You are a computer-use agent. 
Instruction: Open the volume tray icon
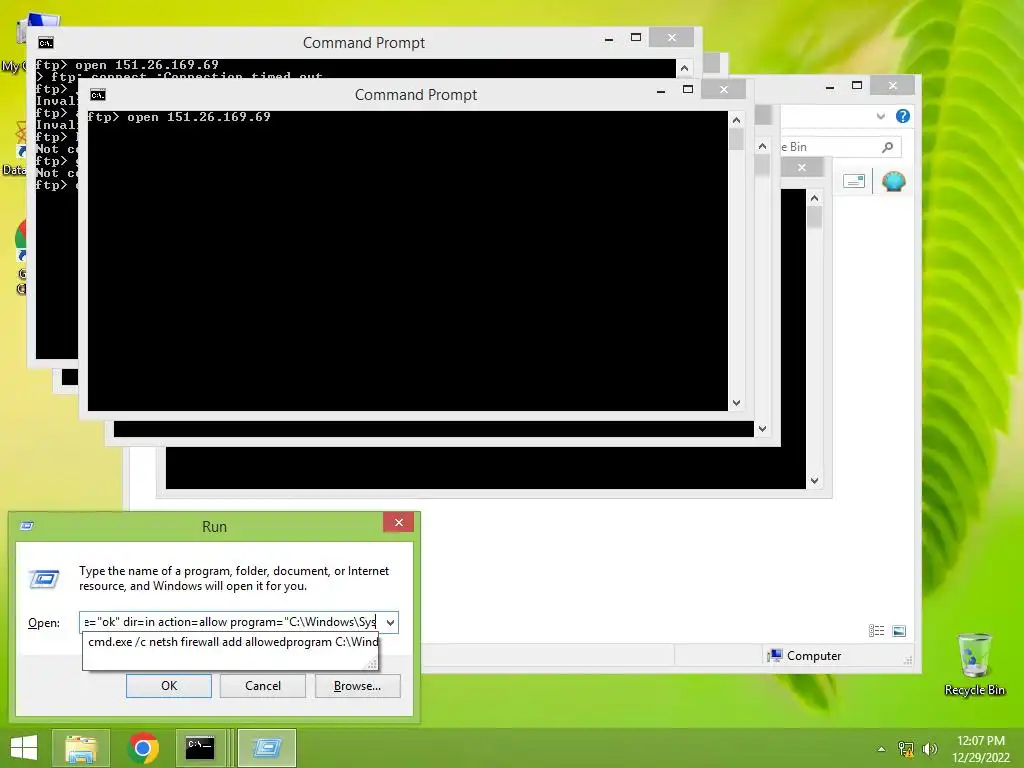930,749
